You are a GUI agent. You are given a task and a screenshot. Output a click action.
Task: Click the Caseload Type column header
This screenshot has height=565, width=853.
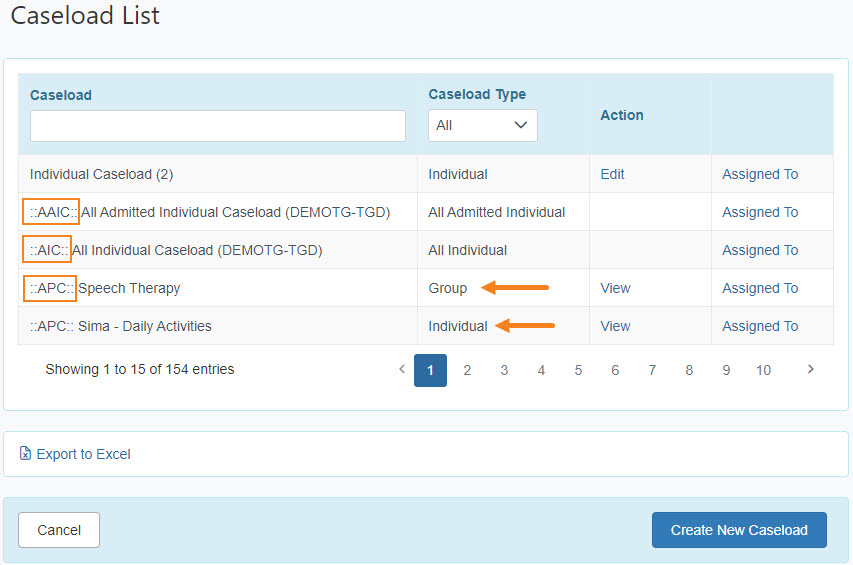pos(477,94)
